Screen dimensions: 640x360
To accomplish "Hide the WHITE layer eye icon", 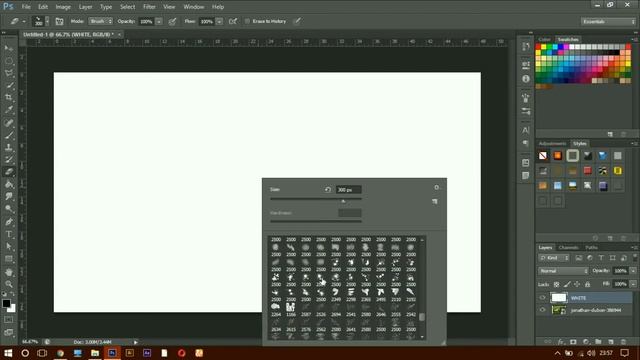I will (x=542, y=298).
